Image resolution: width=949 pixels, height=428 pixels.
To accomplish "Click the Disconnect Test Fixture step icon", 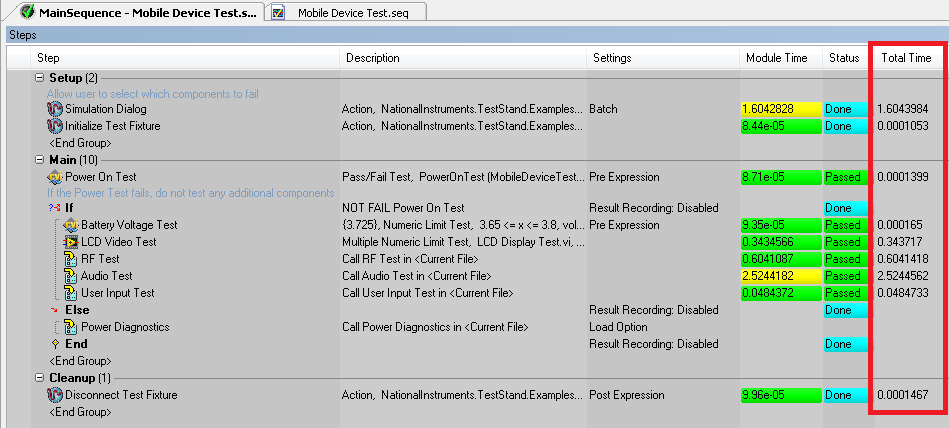I will pyautogui.click(x=55, y=395).
